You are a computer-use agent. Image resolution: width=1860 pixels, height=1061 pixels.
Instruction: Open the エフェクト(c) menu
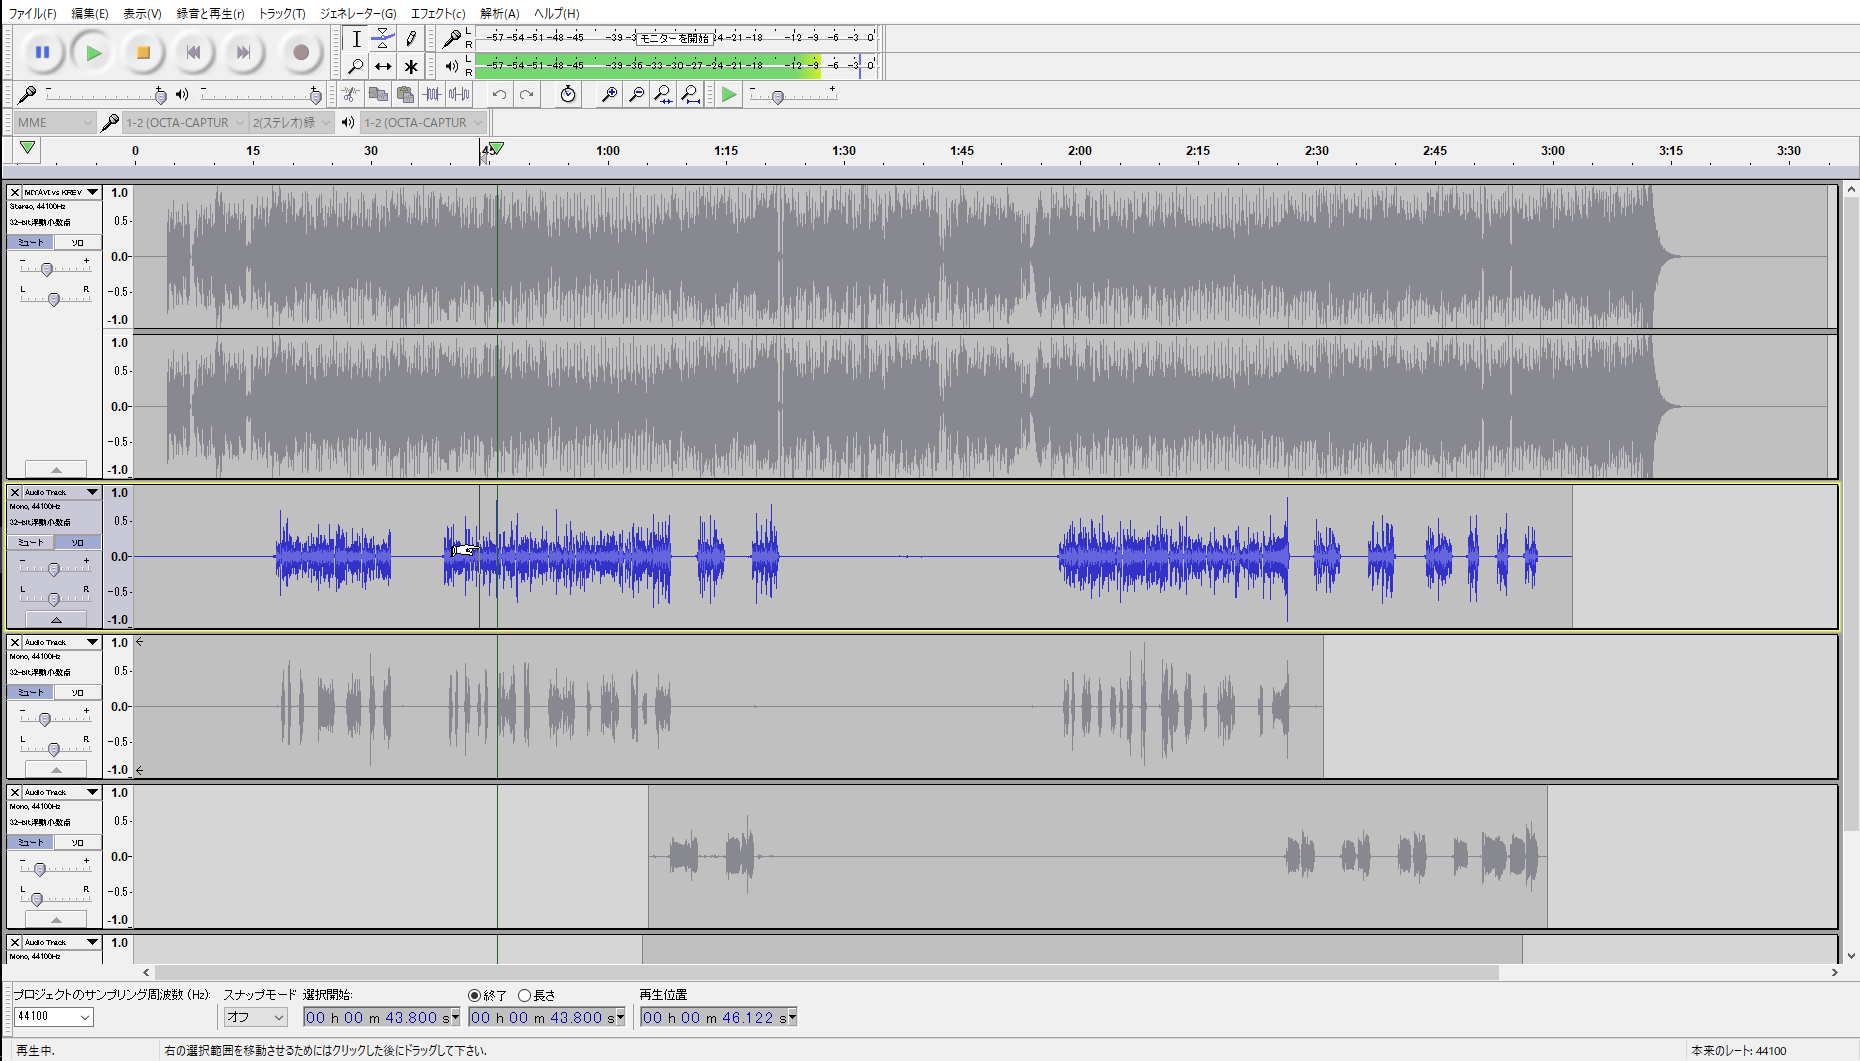[x=438, y=13]
